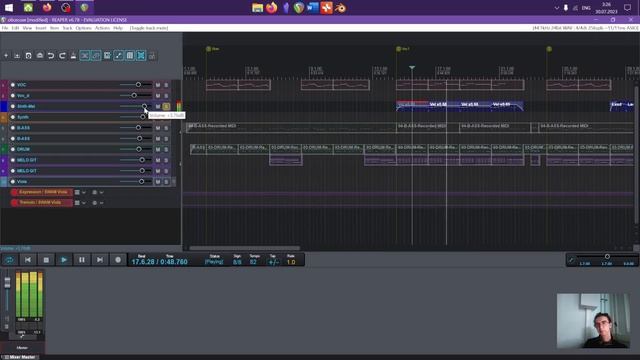The height and width of the screenshot is (360, 640).
Task: Click the record button in transport
Action: [x=118, y=260]
